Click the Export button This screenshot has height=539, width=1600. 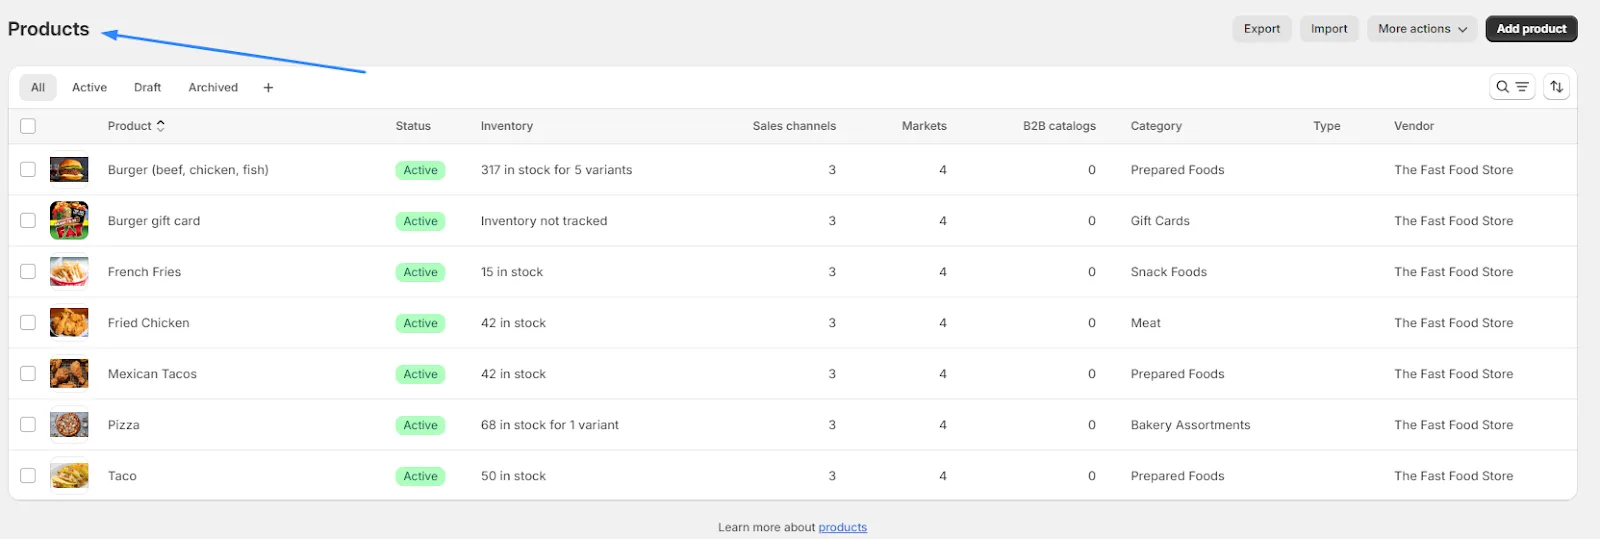(x=1262, y=29)
